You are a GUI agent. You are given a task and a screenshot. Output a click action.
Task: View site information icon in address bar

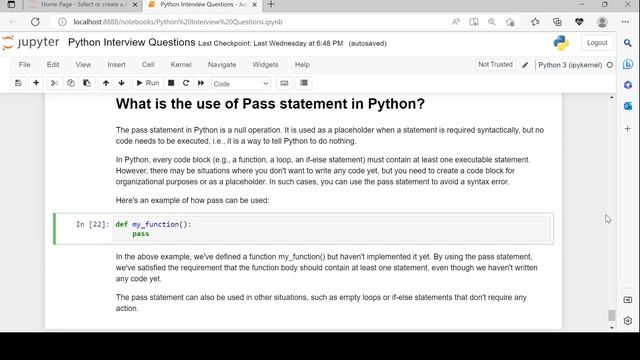[x=62, y=22]
